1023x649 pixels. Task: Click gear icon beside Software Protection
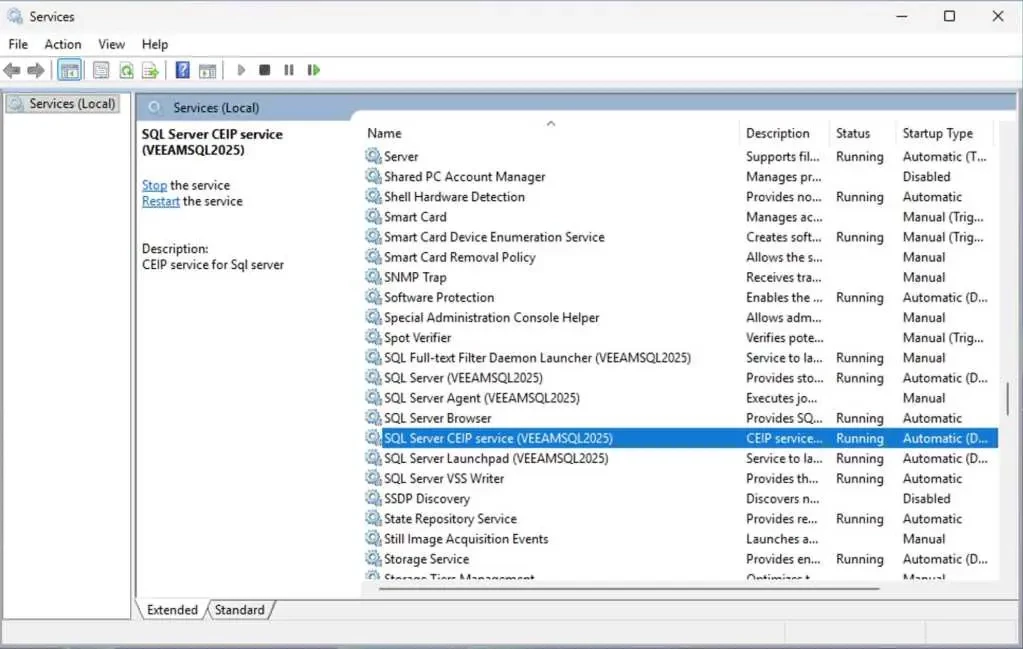click(x=373, y=297)
